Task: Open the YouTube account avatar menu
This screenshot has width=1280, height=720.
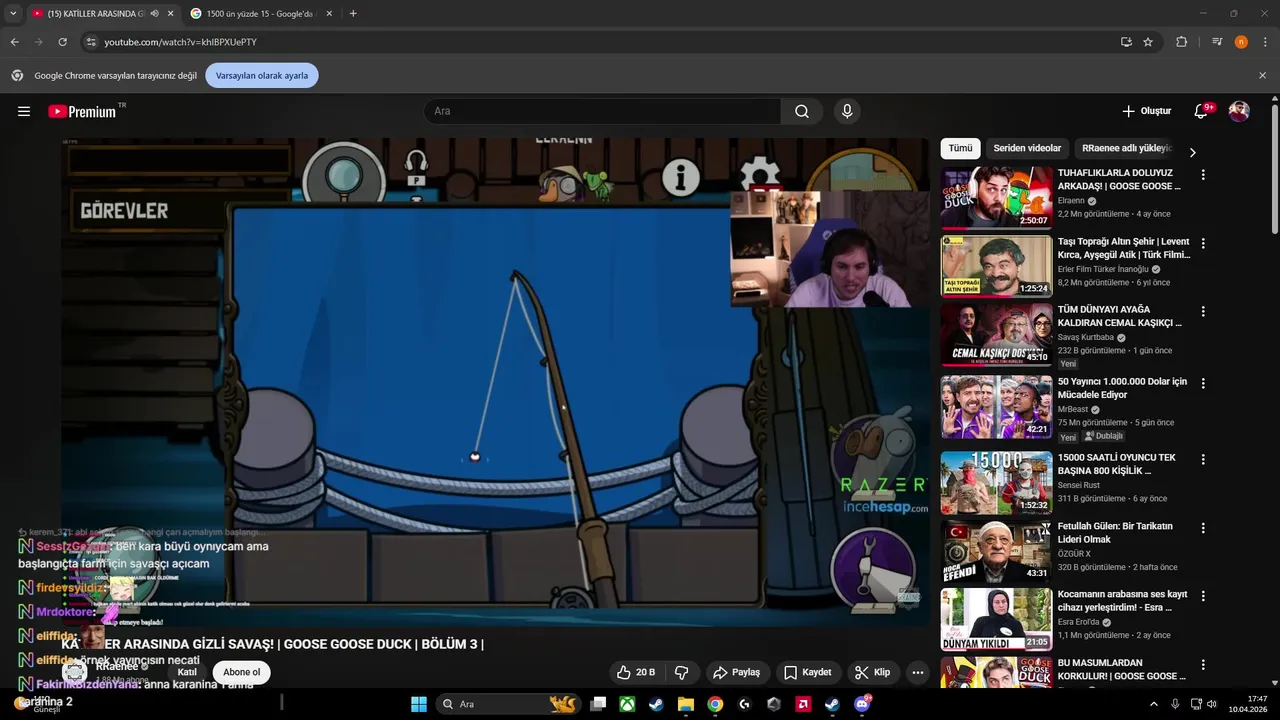Action: [x=1239, y=111]
